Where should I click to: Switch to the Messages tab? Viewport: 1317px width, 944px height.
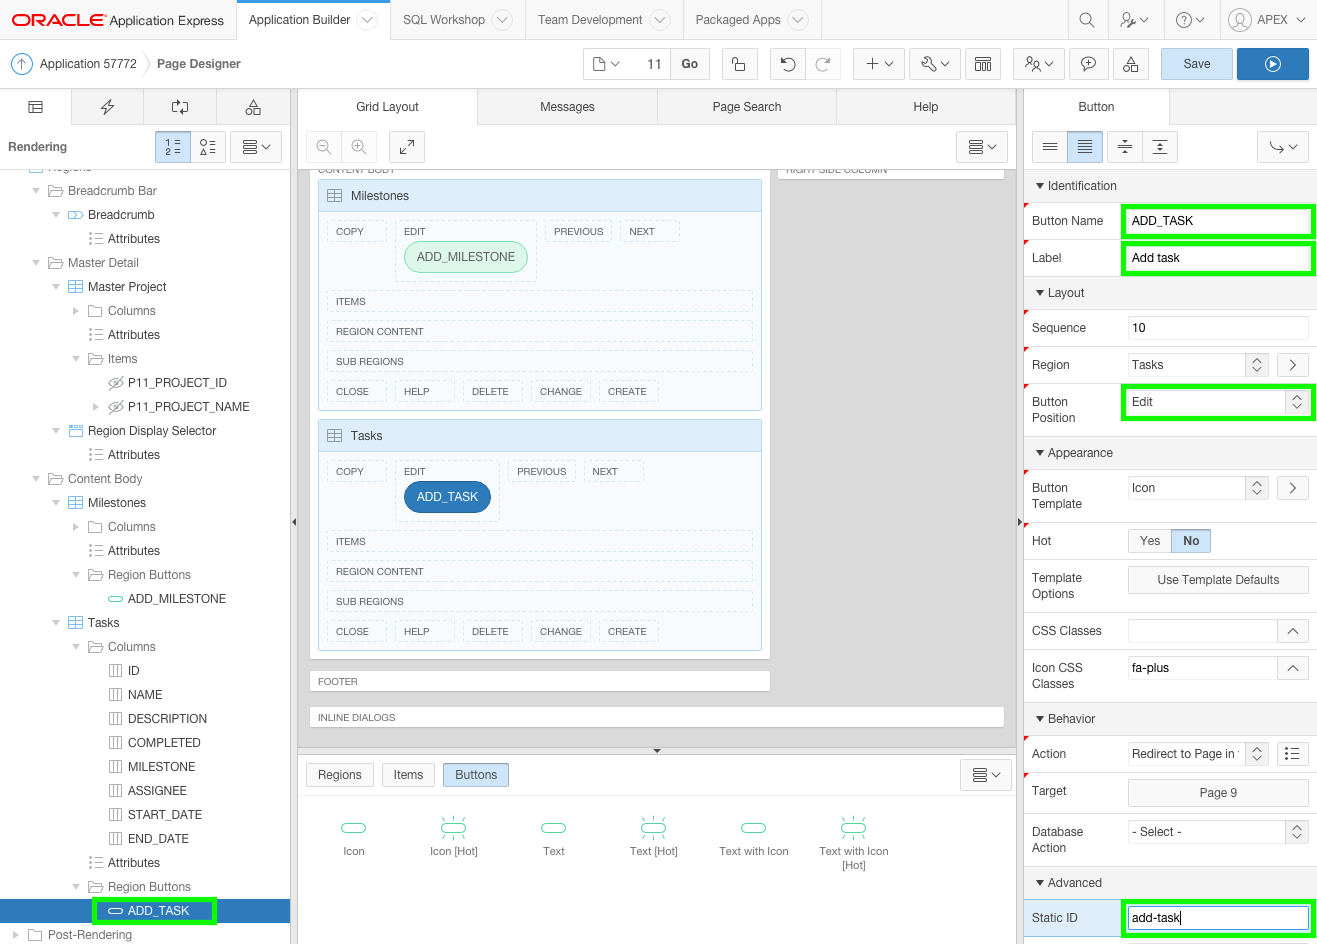[567, 106]
